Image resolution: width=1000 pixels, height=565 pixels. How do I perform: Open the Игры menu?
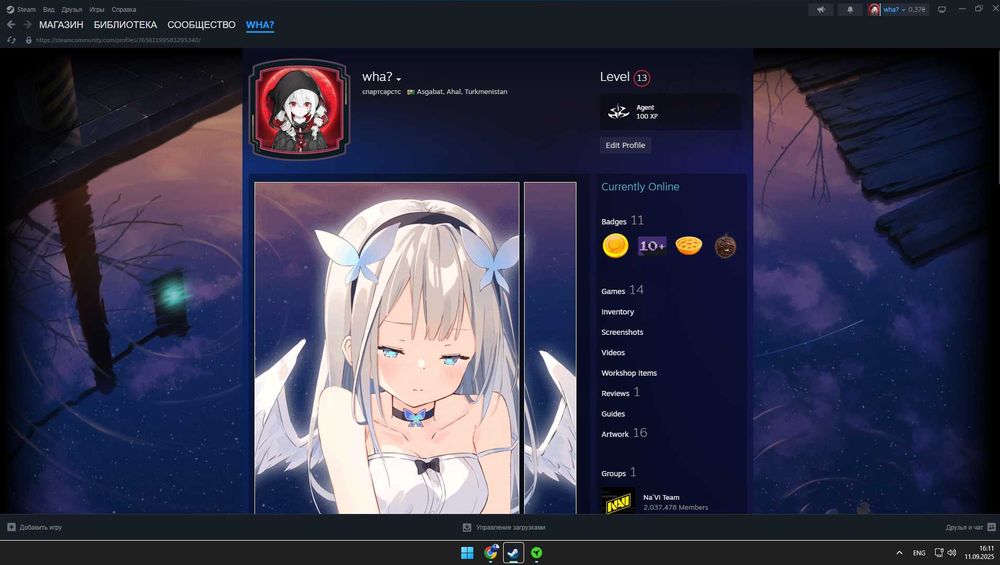[96, 10]
